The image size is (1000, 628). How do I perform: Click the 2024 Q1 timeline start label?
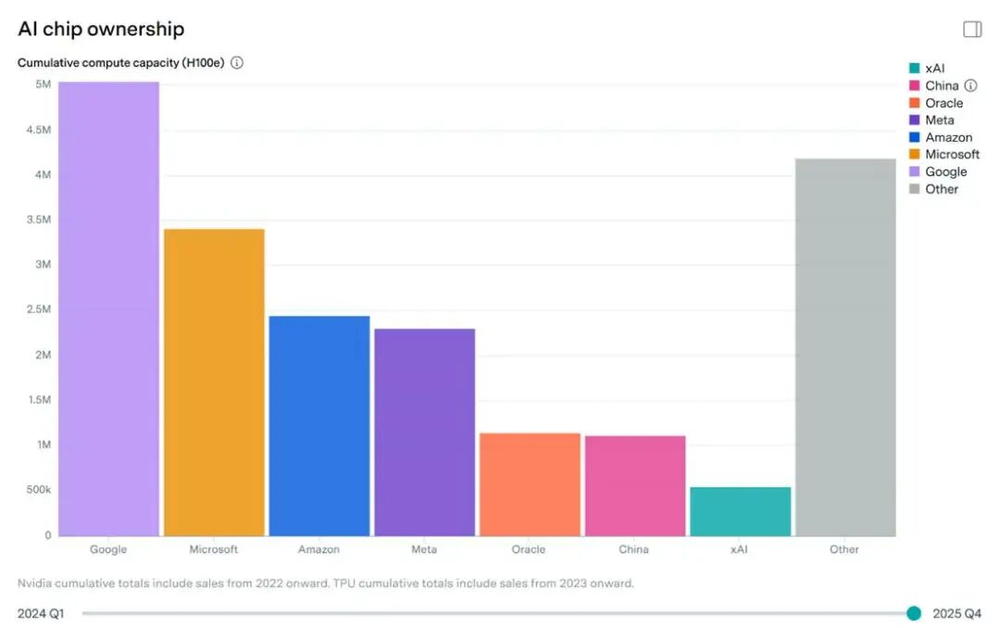[41, 613]
